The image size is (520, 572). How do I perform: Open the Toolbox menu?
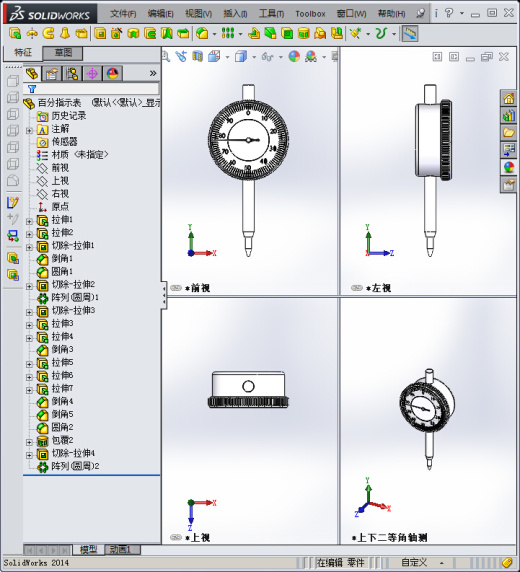tap(310, 14)
